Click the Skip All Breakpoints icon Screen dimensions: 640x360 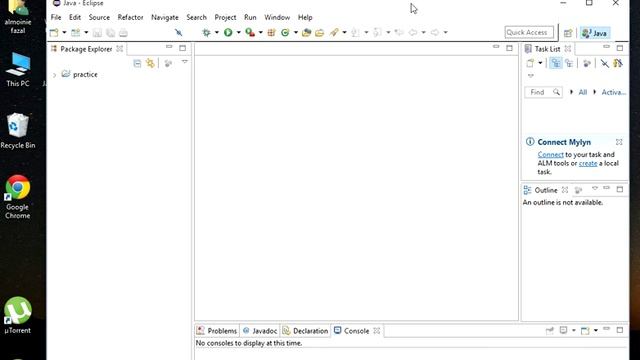click(x=179, y=33)
